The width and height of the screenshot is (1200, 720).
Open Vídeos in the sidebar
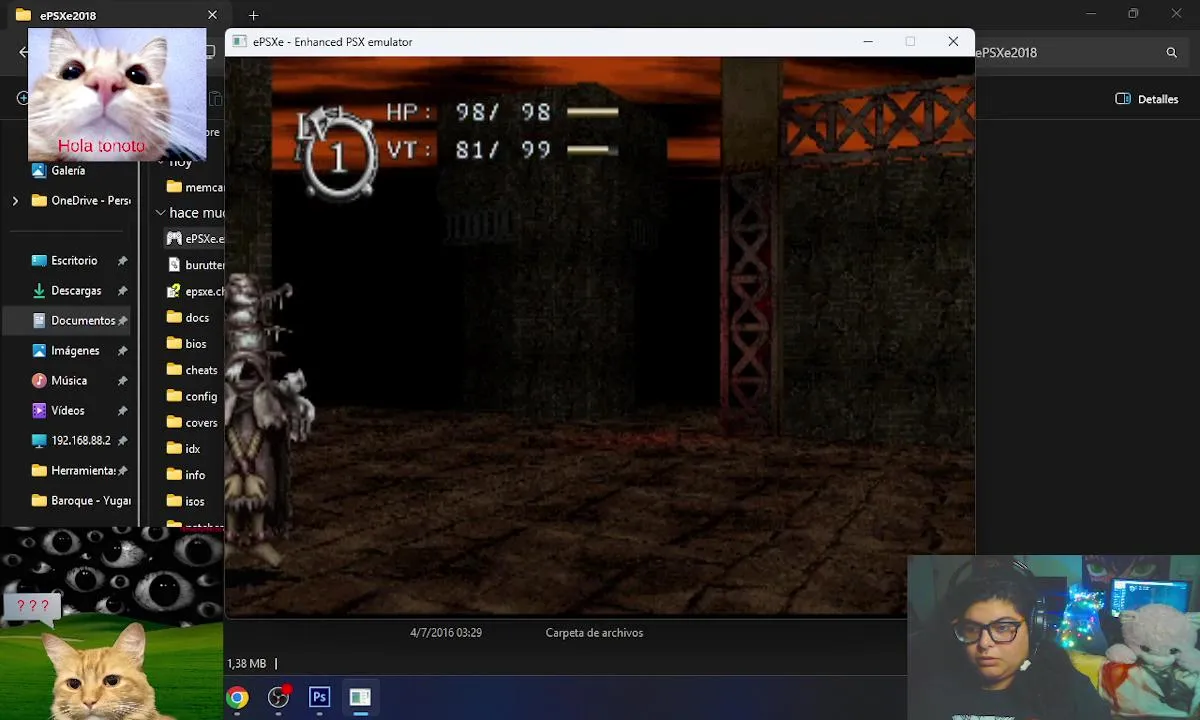(58, 410)
